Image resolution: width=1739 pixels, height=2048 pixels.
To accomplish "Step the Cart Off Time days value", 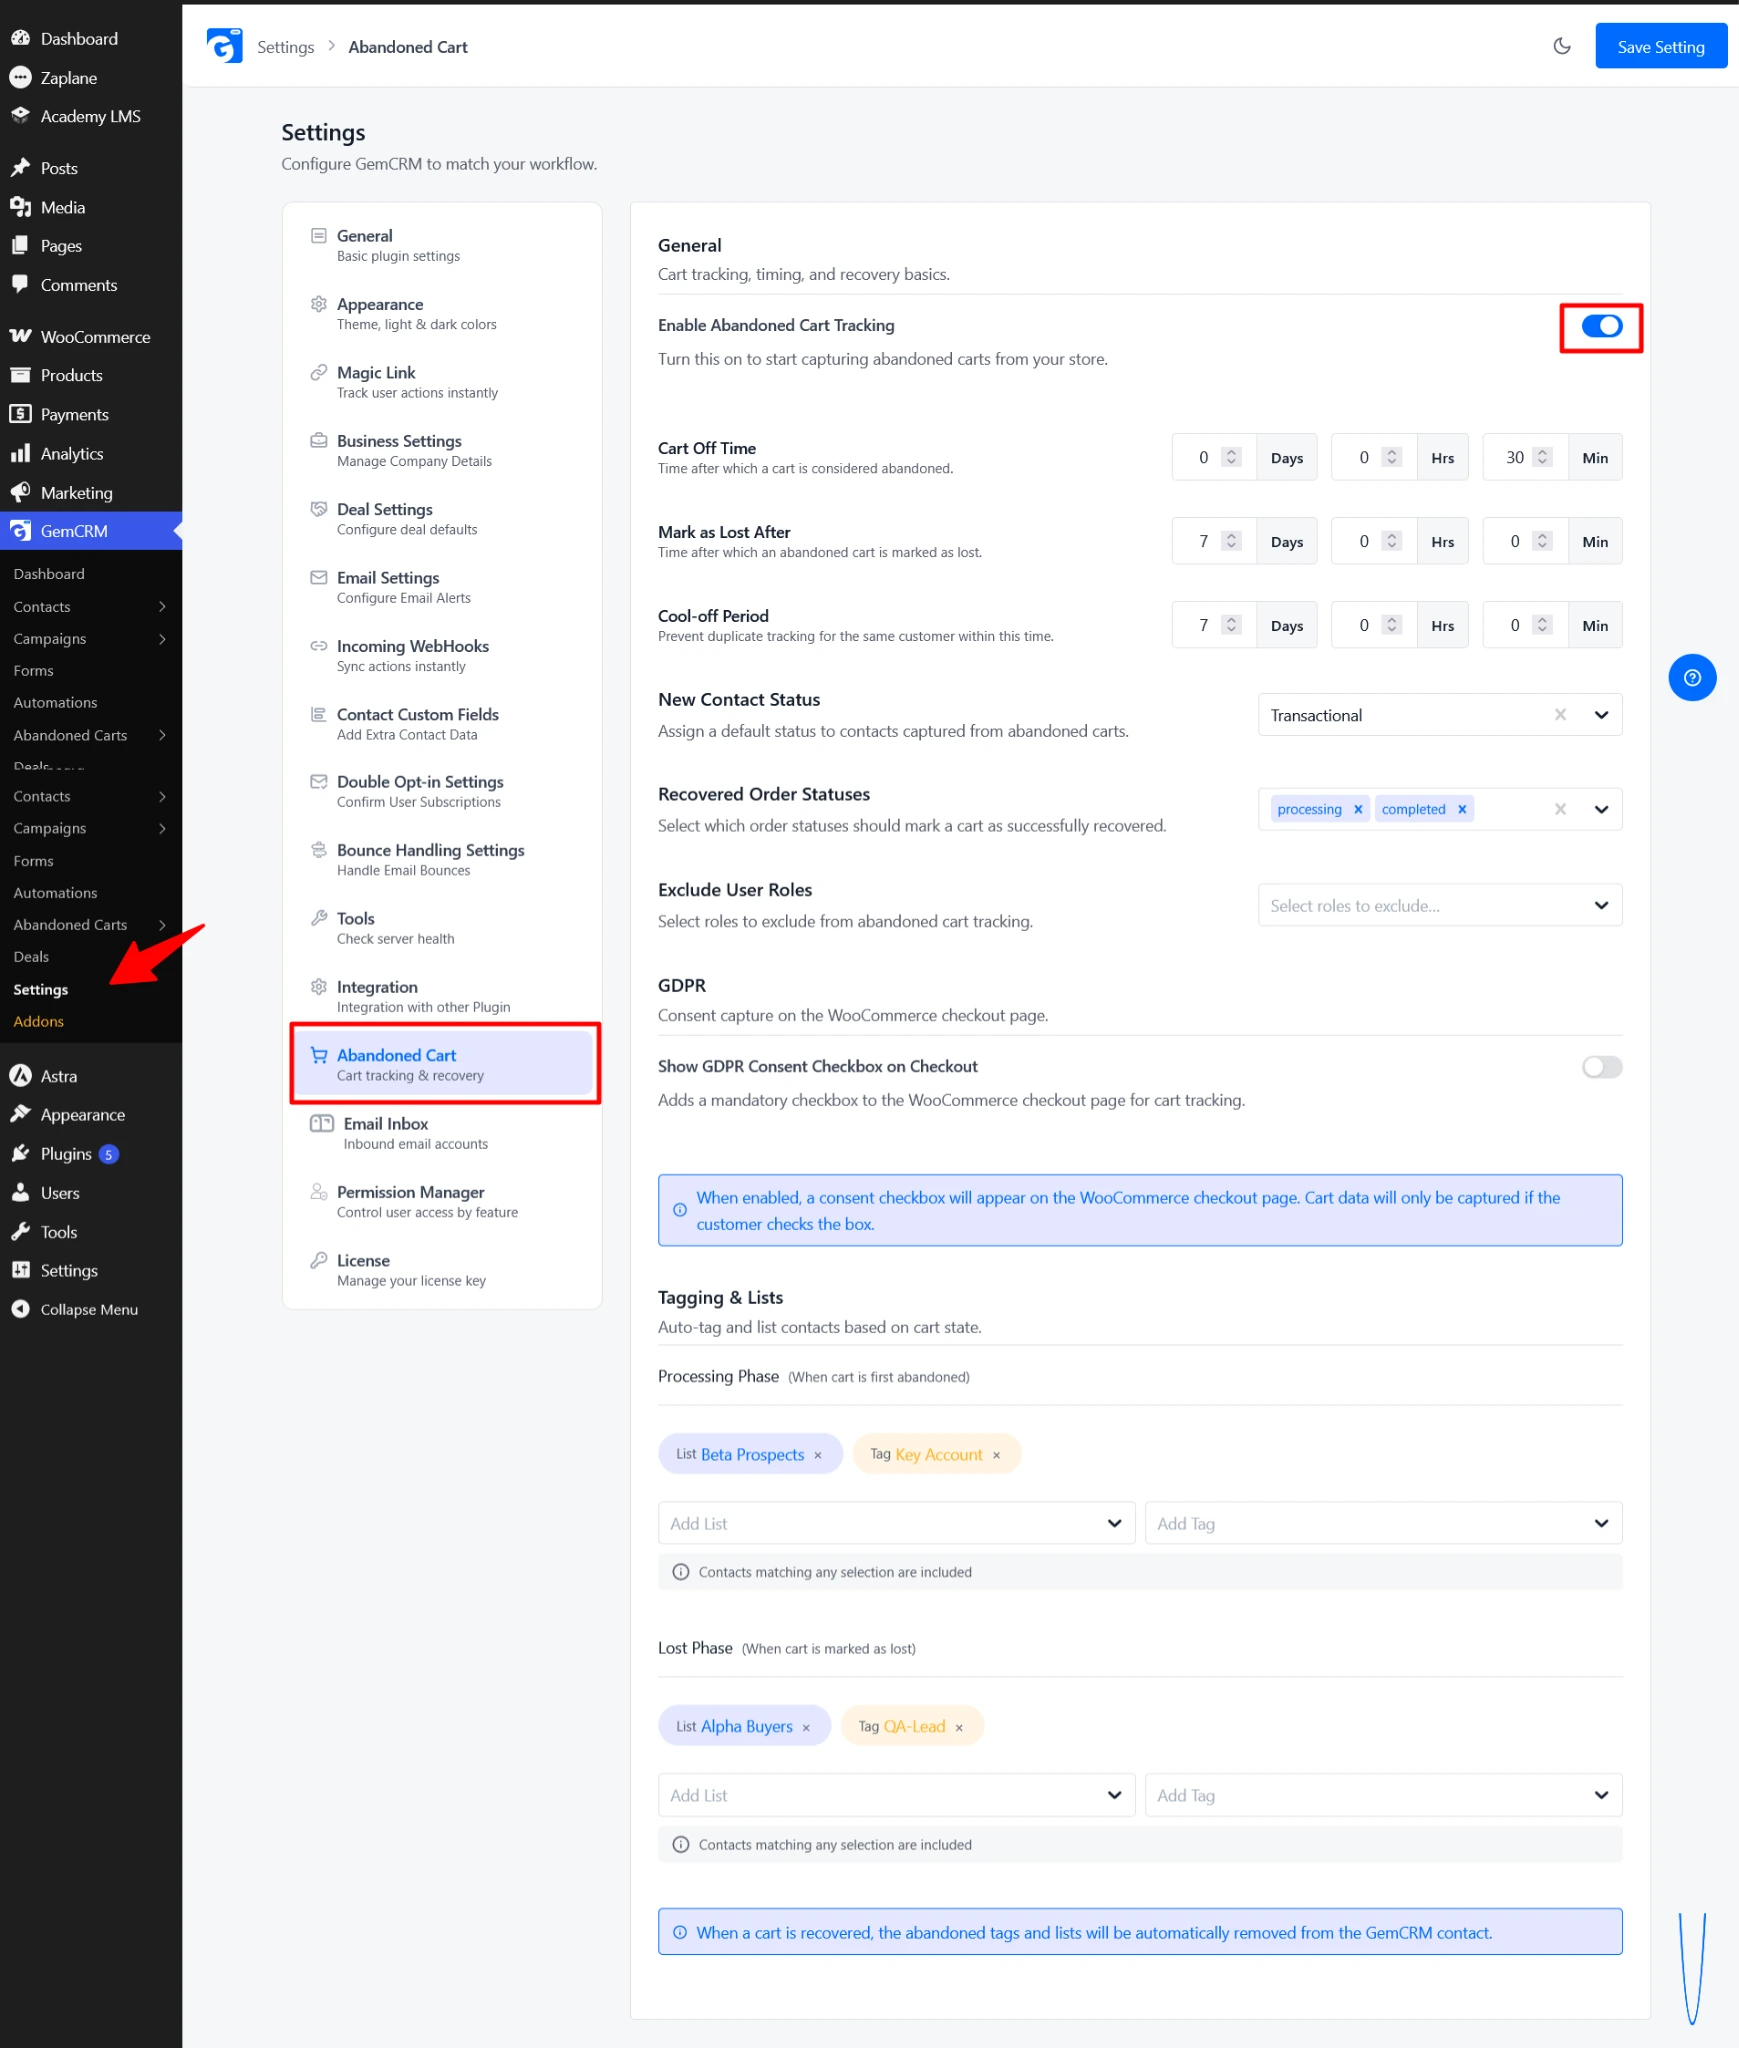I will tap(1231, 457).
